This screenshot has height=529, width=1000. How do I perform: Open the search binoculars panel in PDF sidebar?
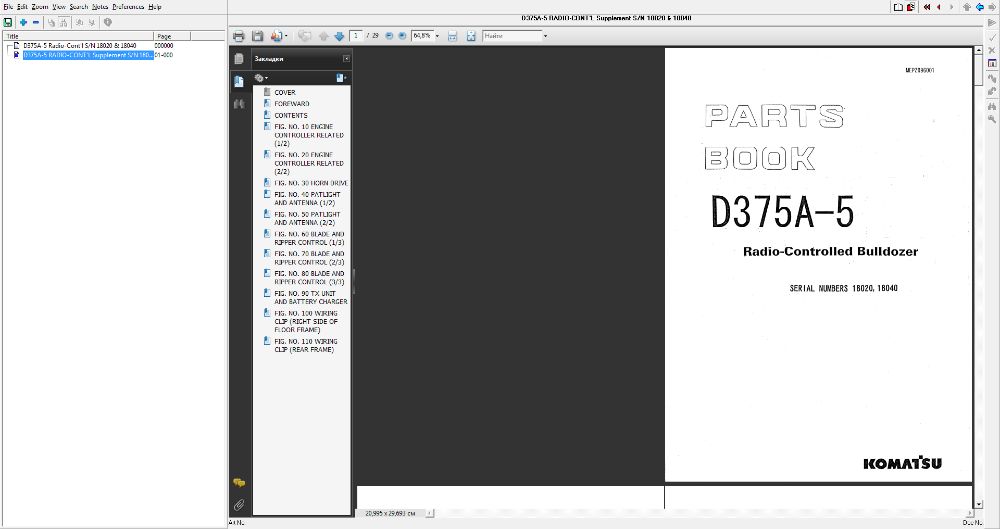[239, 103]
